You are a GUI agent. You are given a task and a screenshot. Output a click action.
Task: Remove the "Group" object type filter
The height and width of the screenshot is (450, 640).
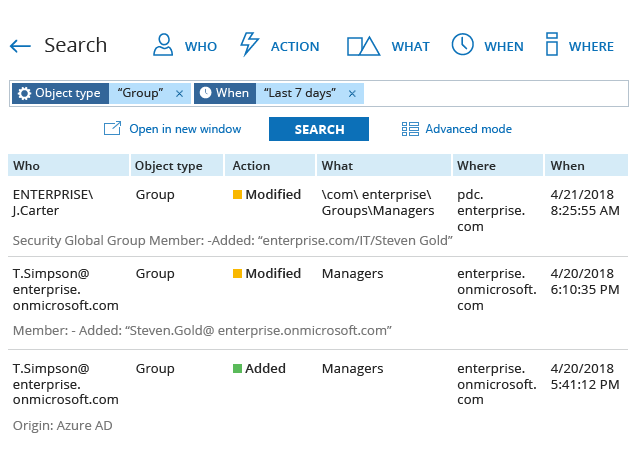pyautogui.click(x=179, y=93)
